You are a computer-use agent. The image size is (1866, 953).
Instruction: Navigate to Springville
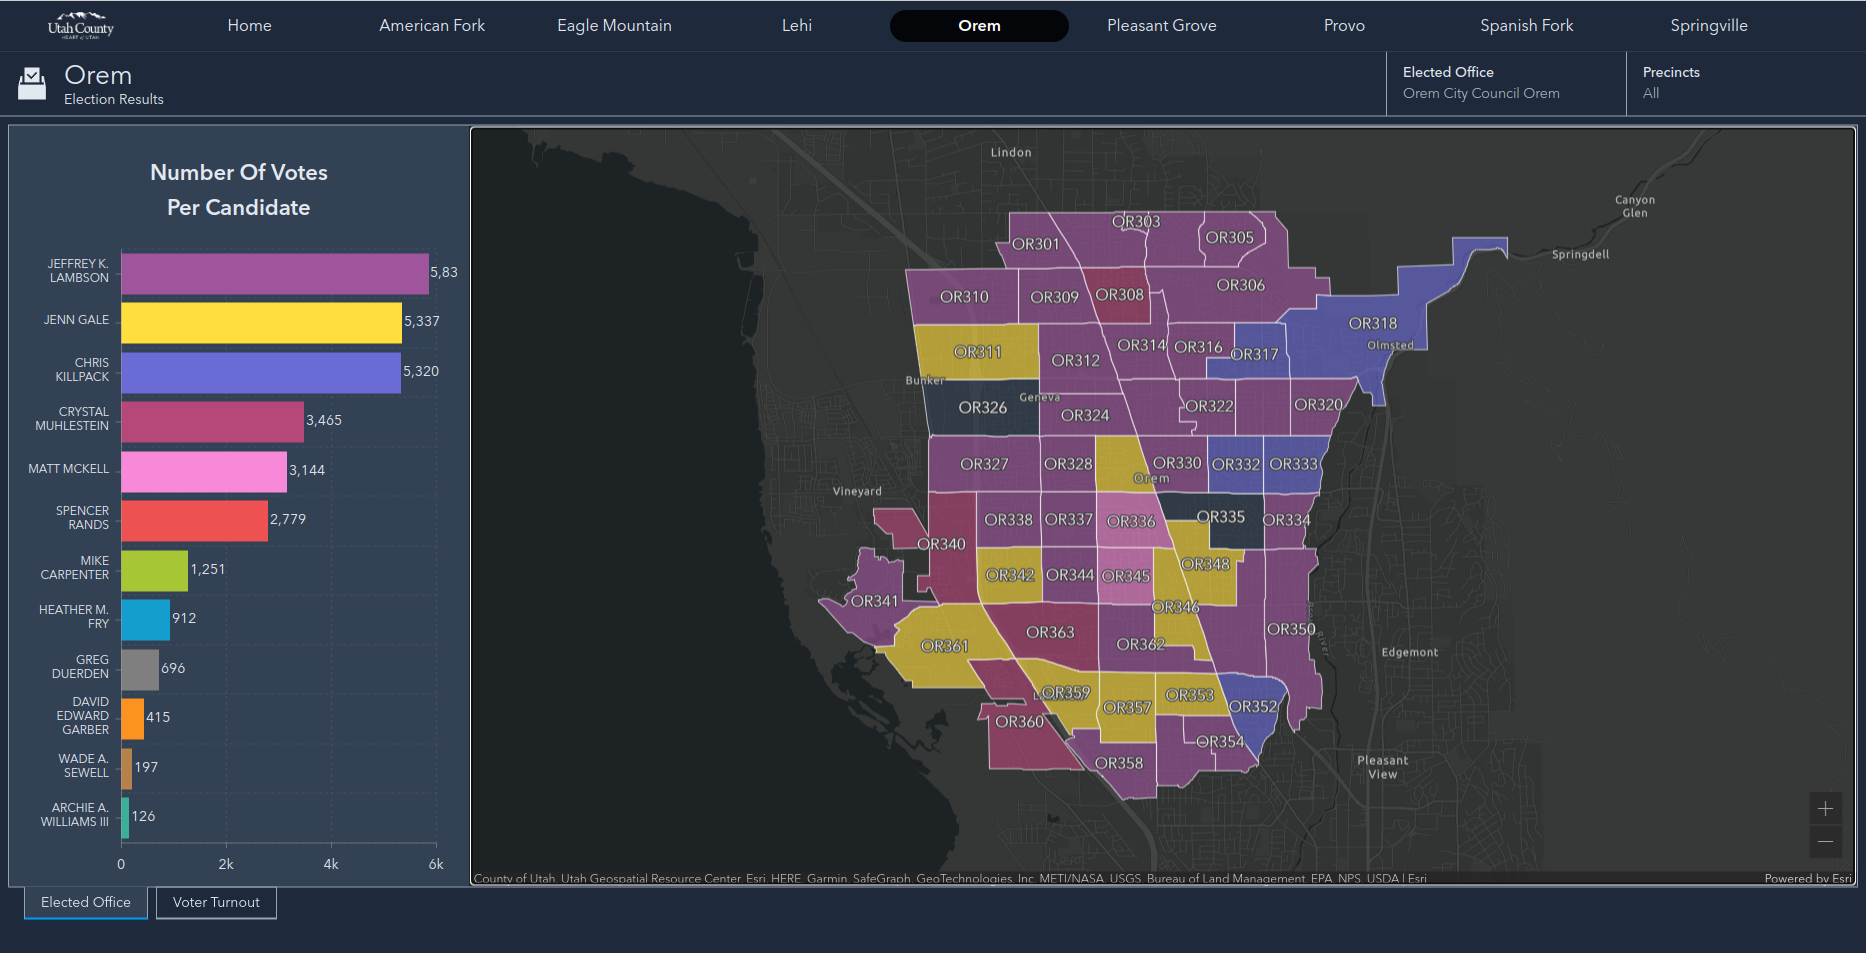pos(1709,25)
